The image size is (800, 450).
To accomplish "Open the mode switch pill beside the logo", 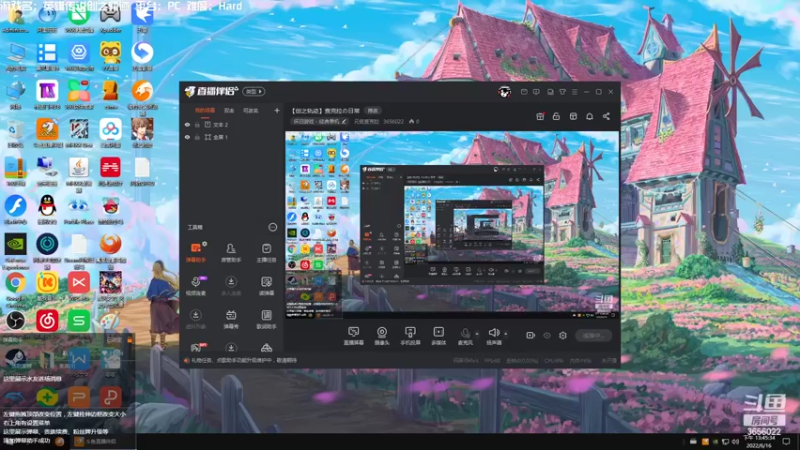I will coord(254,92).
